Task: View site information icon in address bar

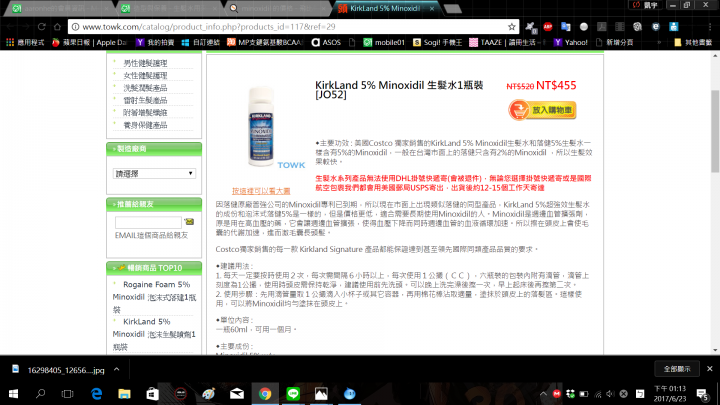Action: coord(75,27)
